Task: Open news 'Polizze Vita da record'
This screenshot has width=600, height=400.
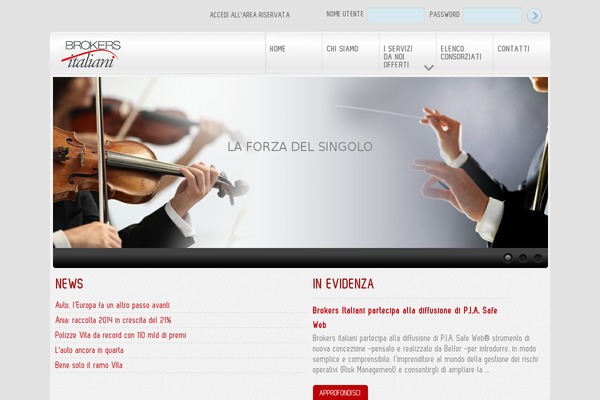Action: click(x=120, y=335)
